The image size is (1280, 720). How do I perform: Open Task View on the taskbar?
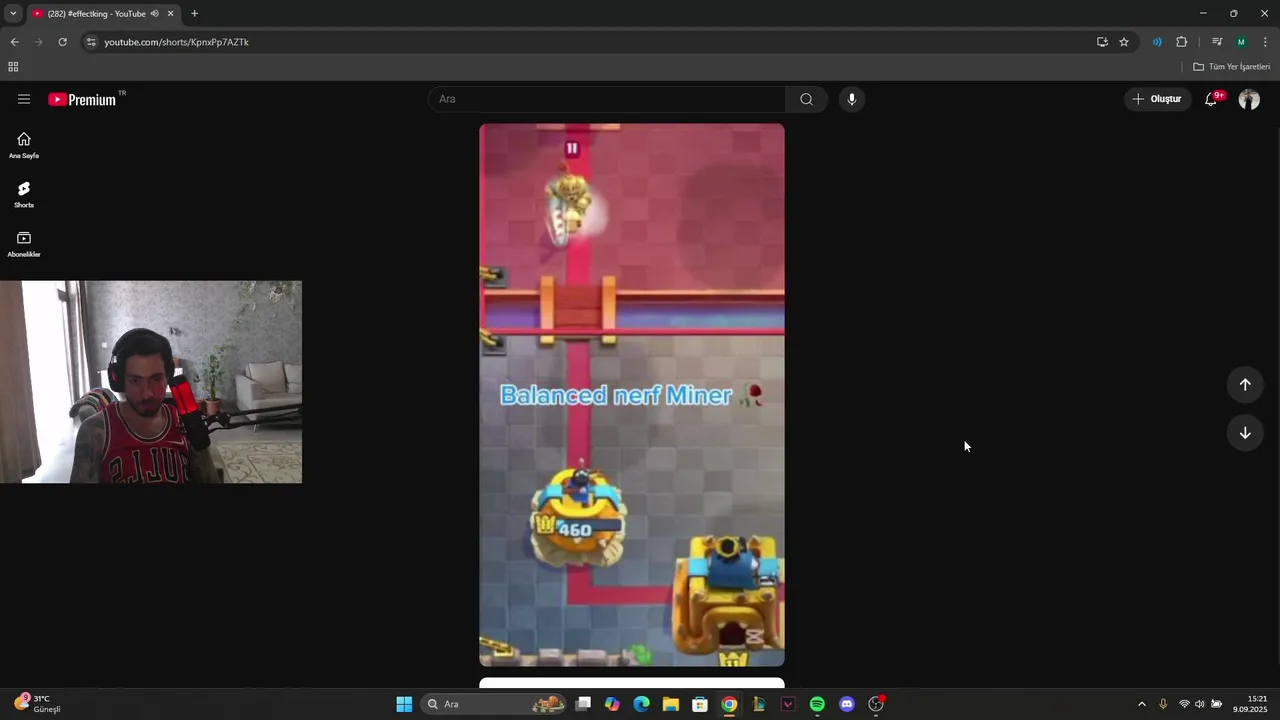click(584, 704)
